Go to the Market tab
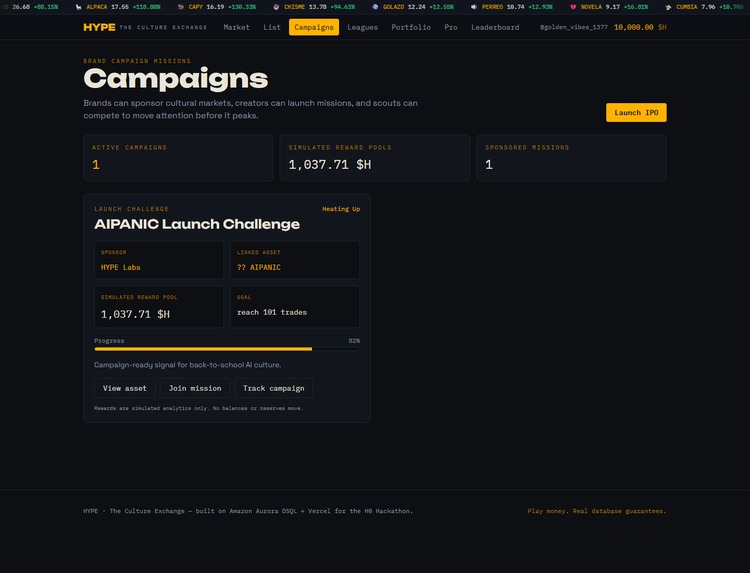 [x=236, y=27]
